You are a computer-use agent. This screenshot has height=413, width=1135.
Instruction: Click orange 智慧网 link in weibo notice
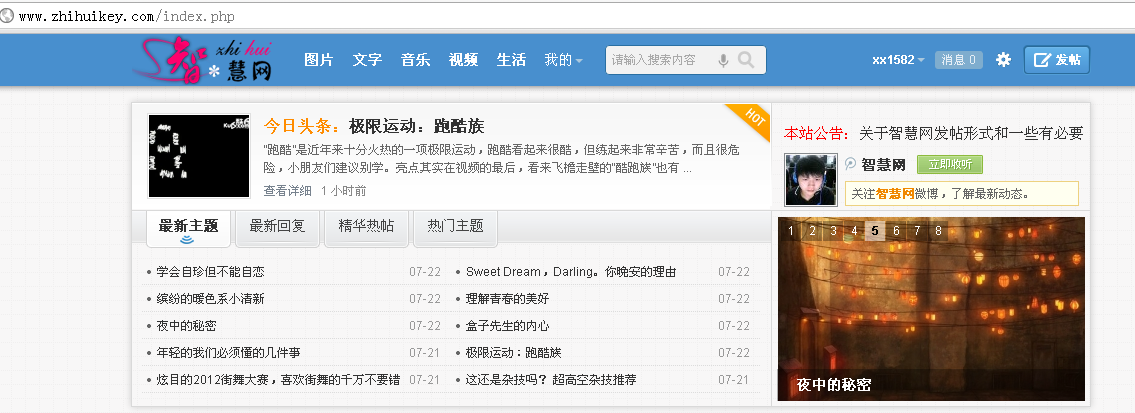(895, 194)
